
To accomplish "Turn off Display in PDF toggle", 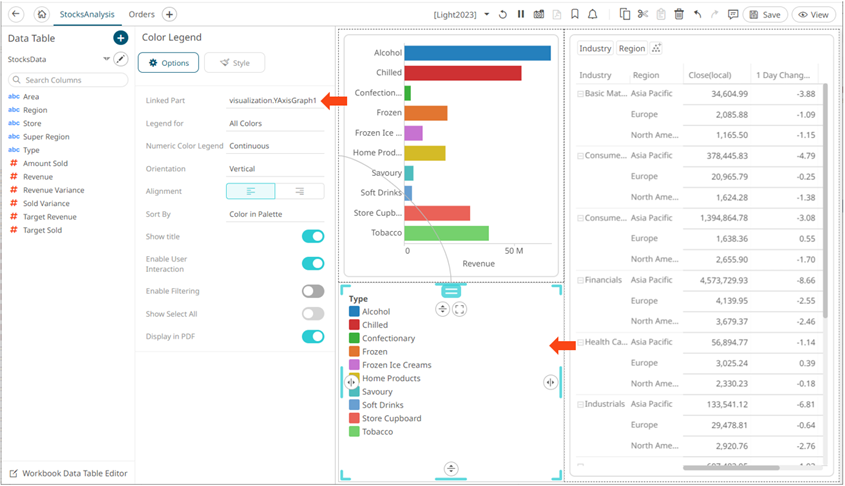I will tap(313, 337).
